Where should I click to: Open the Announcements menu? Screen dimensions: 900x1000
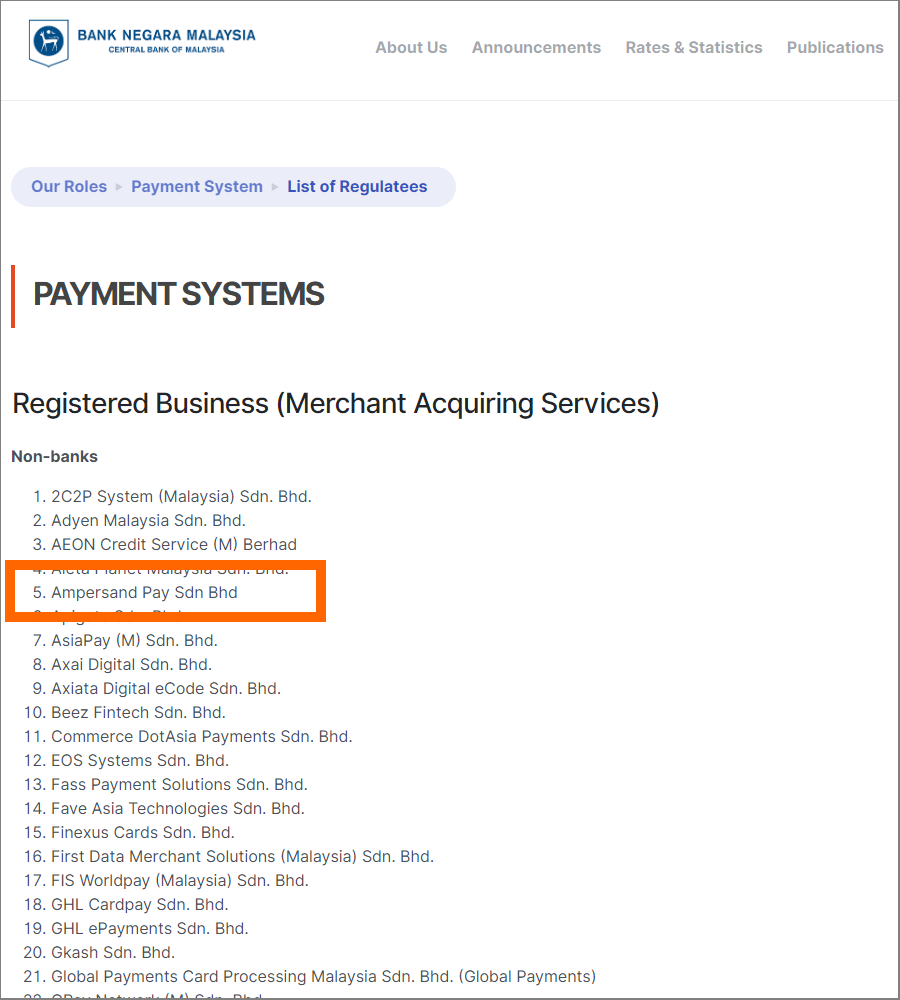pyautogui.click(x=536, y=48)
